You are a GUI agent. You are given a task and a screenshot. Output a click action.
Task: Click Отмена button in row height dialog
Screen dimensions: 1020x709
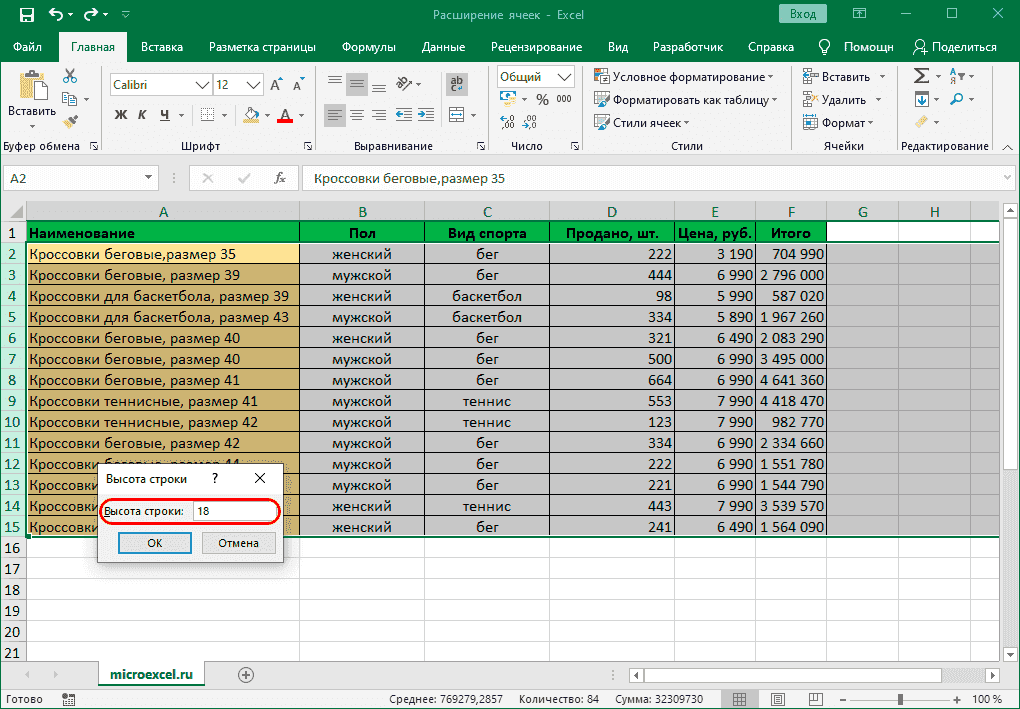click(238, 543)
